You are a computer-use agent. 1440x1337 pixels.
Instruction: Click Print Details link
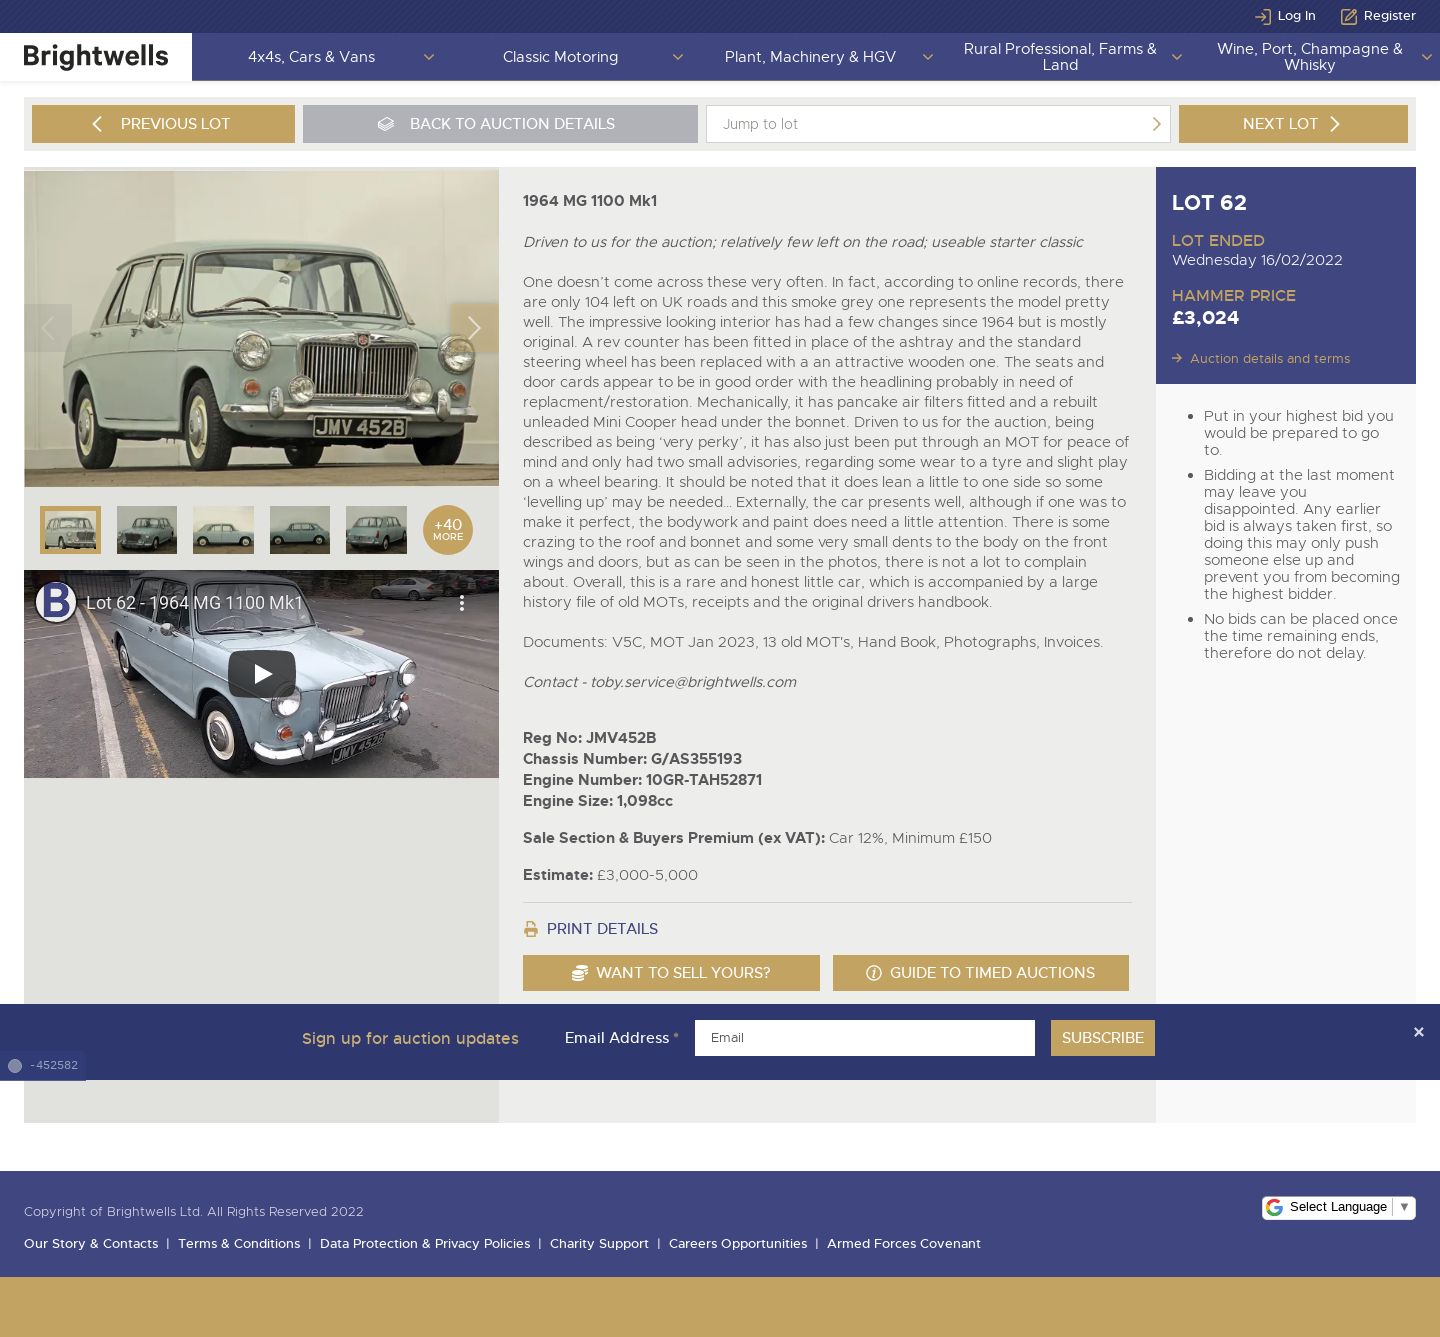click(x=602, y=929)
